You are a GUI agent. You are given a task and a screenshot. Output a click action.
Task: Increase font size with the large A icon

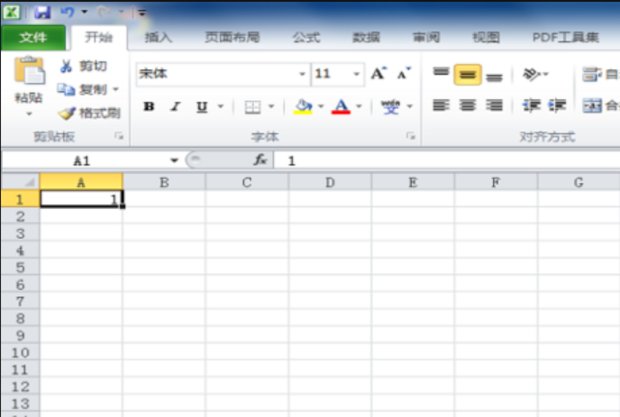(378, 74)
